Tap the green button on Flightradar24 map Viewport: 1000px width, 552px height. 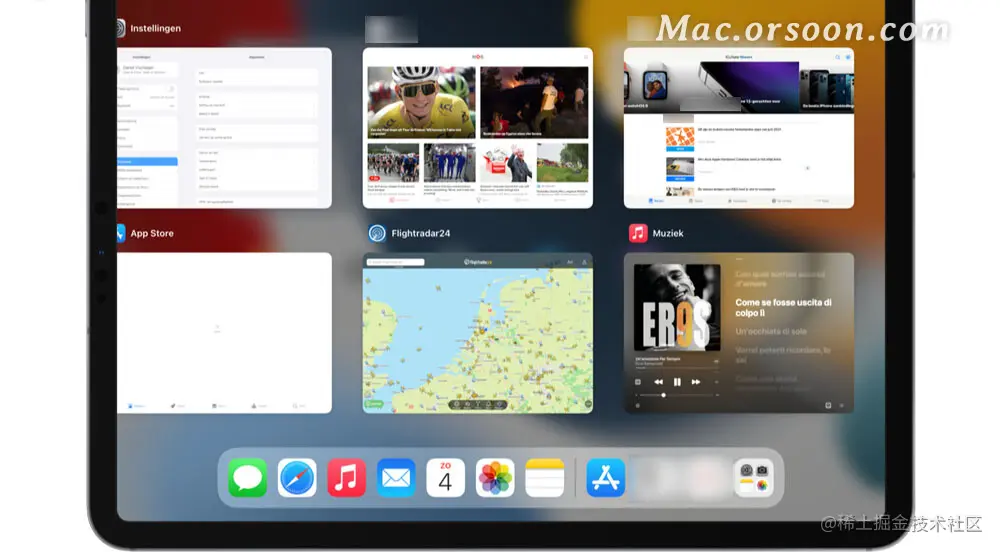(374, 403)
